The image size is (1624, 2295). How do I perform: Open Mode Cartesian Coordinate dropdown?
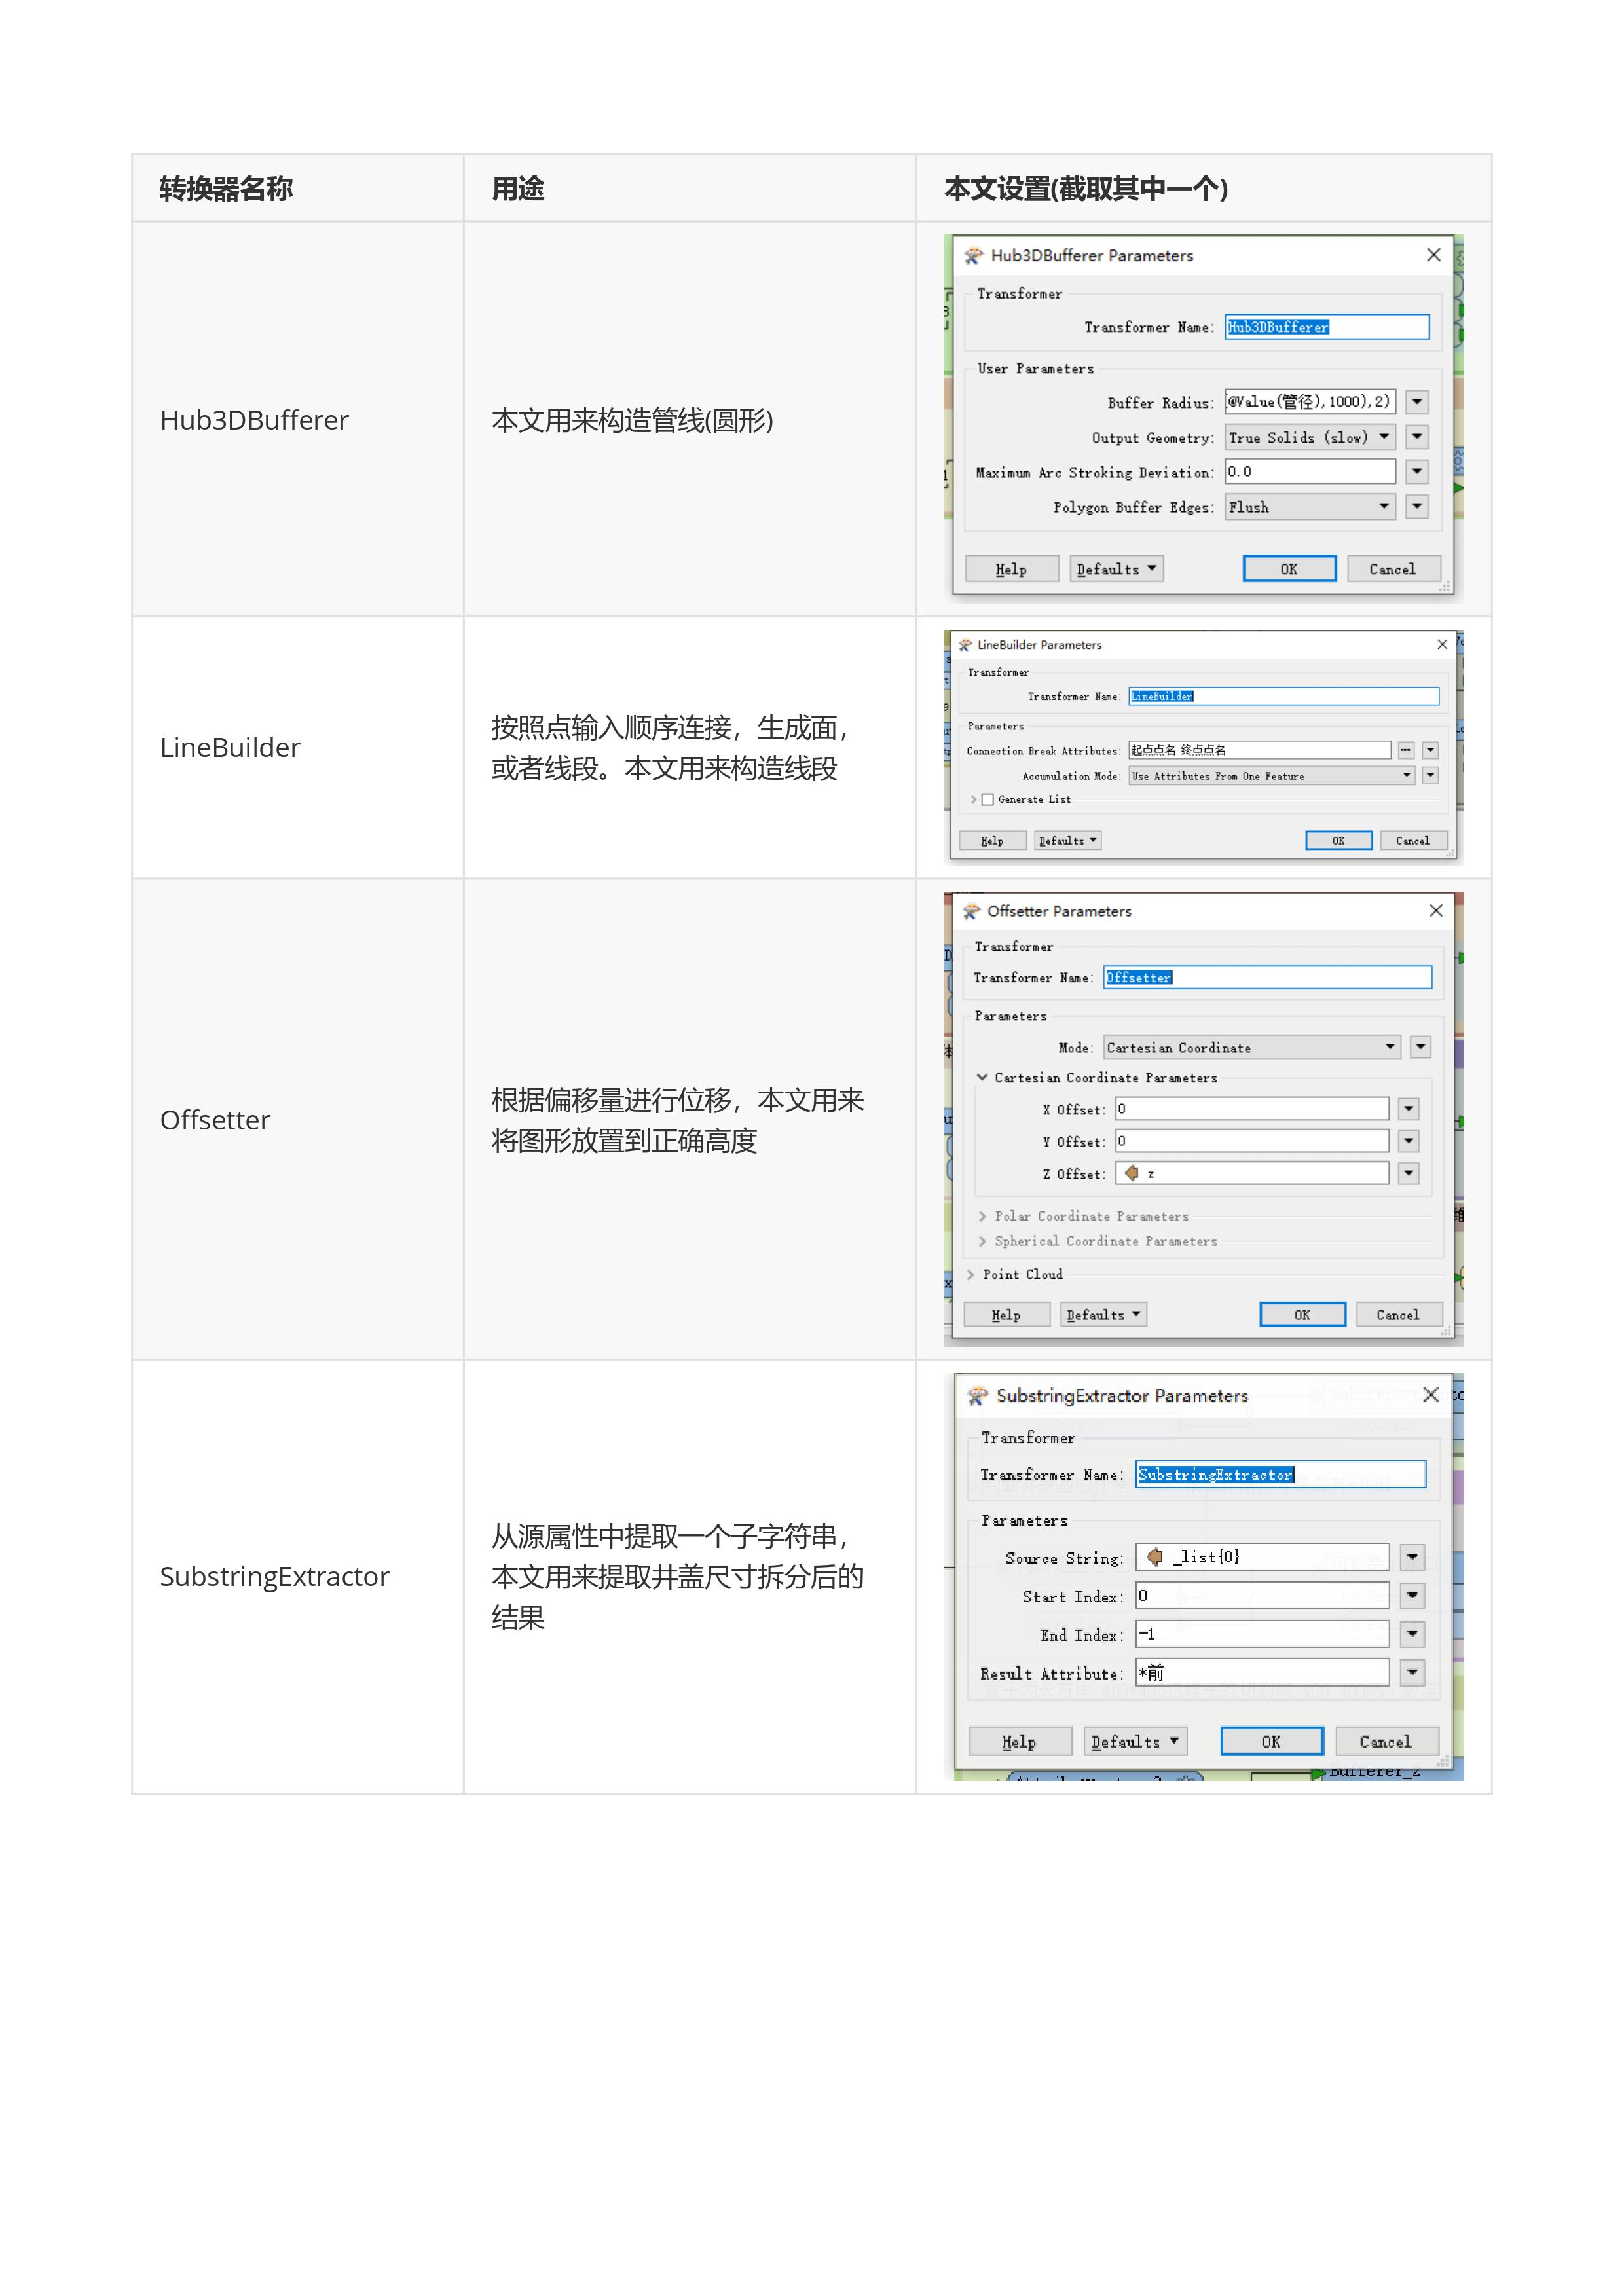click(1251, 1048)
